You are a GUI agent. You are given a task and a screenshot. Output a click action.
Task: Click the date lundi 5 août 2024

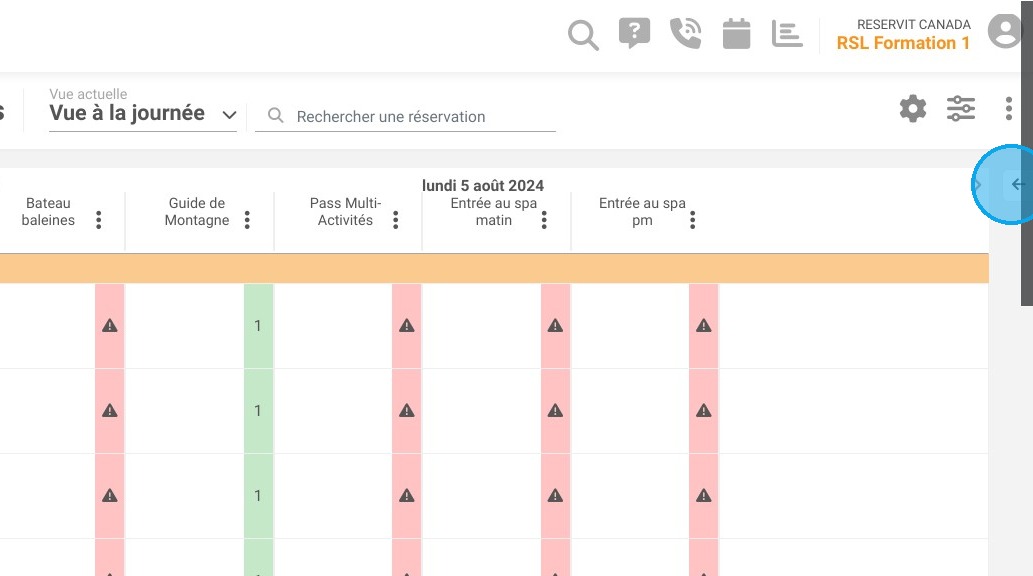[x=483, y=186]
